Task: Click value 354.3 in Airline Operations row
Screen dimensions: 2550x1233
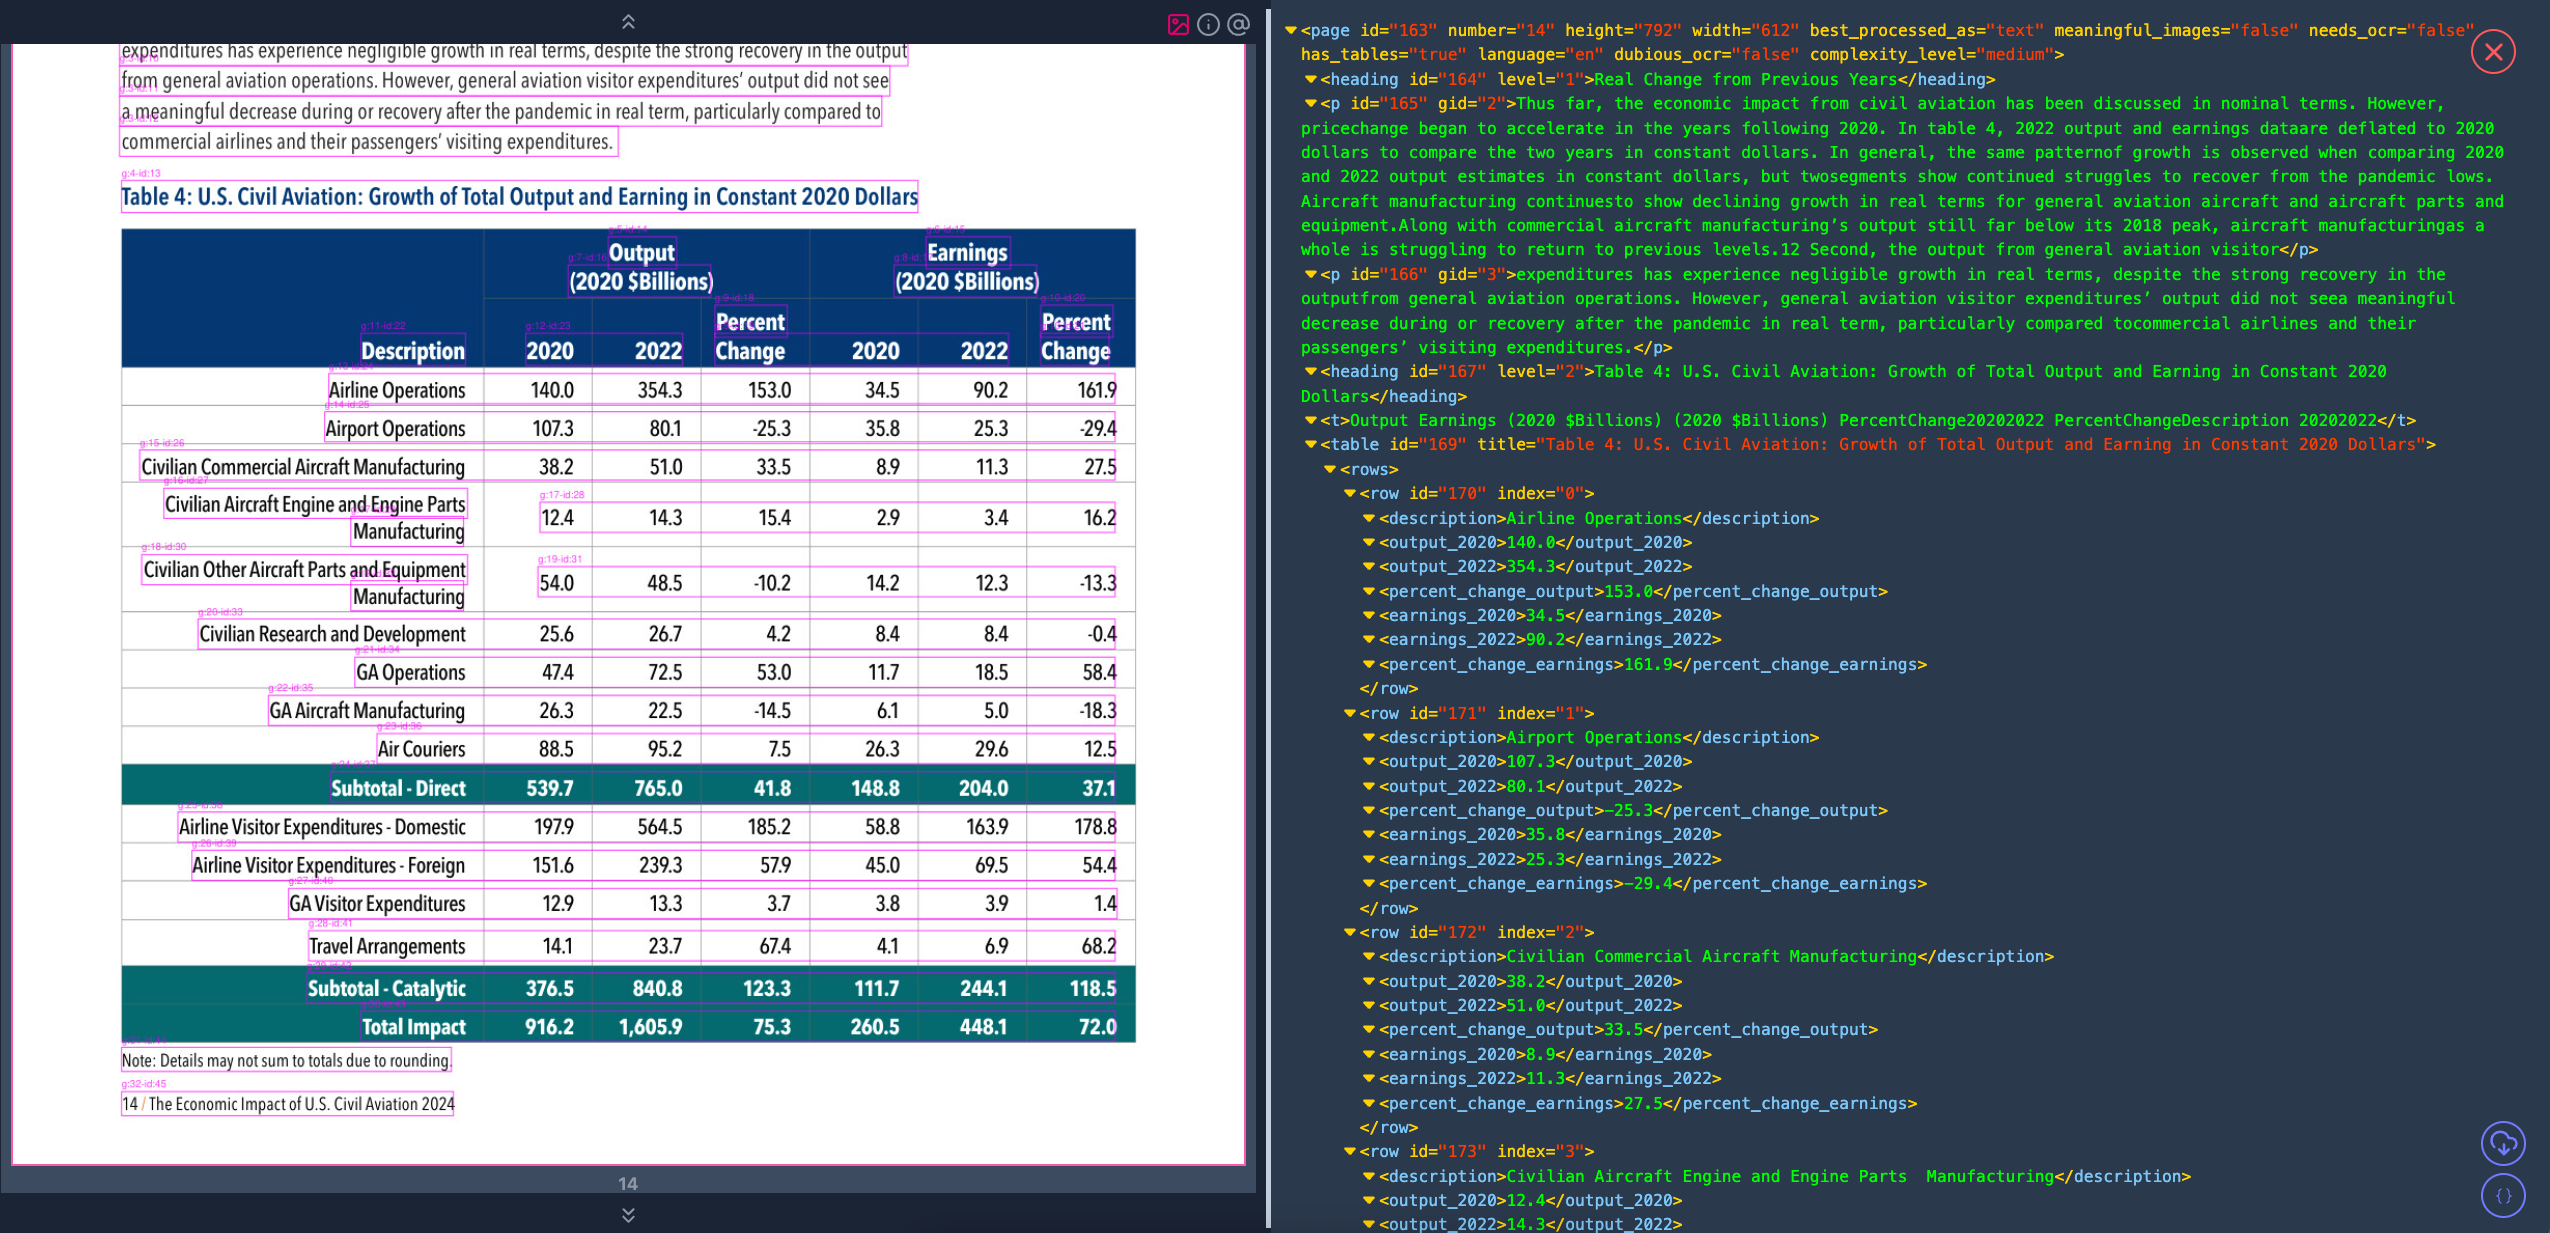Action: point(660,390)
